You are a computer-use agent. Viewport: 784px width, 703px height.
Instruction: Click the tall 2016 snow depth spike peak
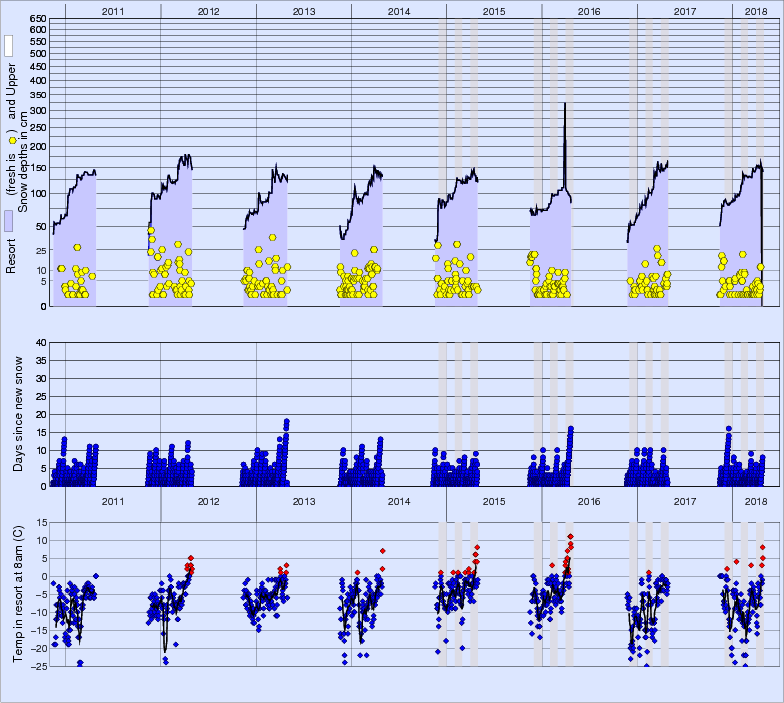point(565,104)
